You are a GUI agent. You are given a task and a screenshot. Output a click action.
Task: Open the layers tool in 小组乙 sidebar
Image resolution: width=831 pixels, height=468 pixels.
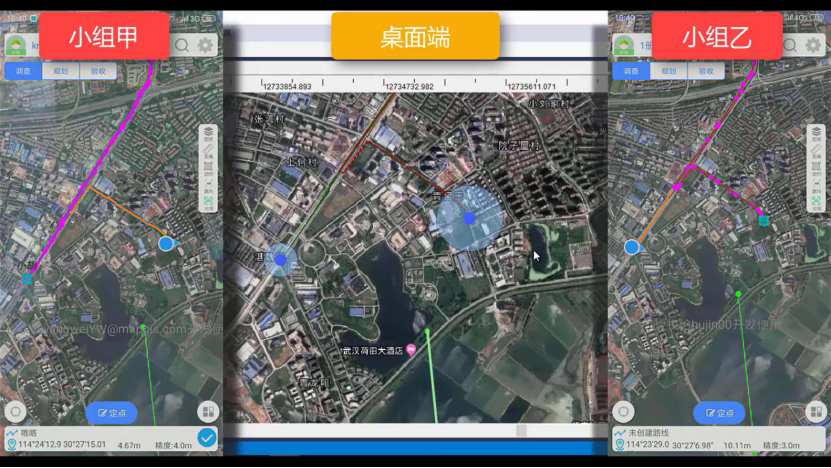point(816,134)
